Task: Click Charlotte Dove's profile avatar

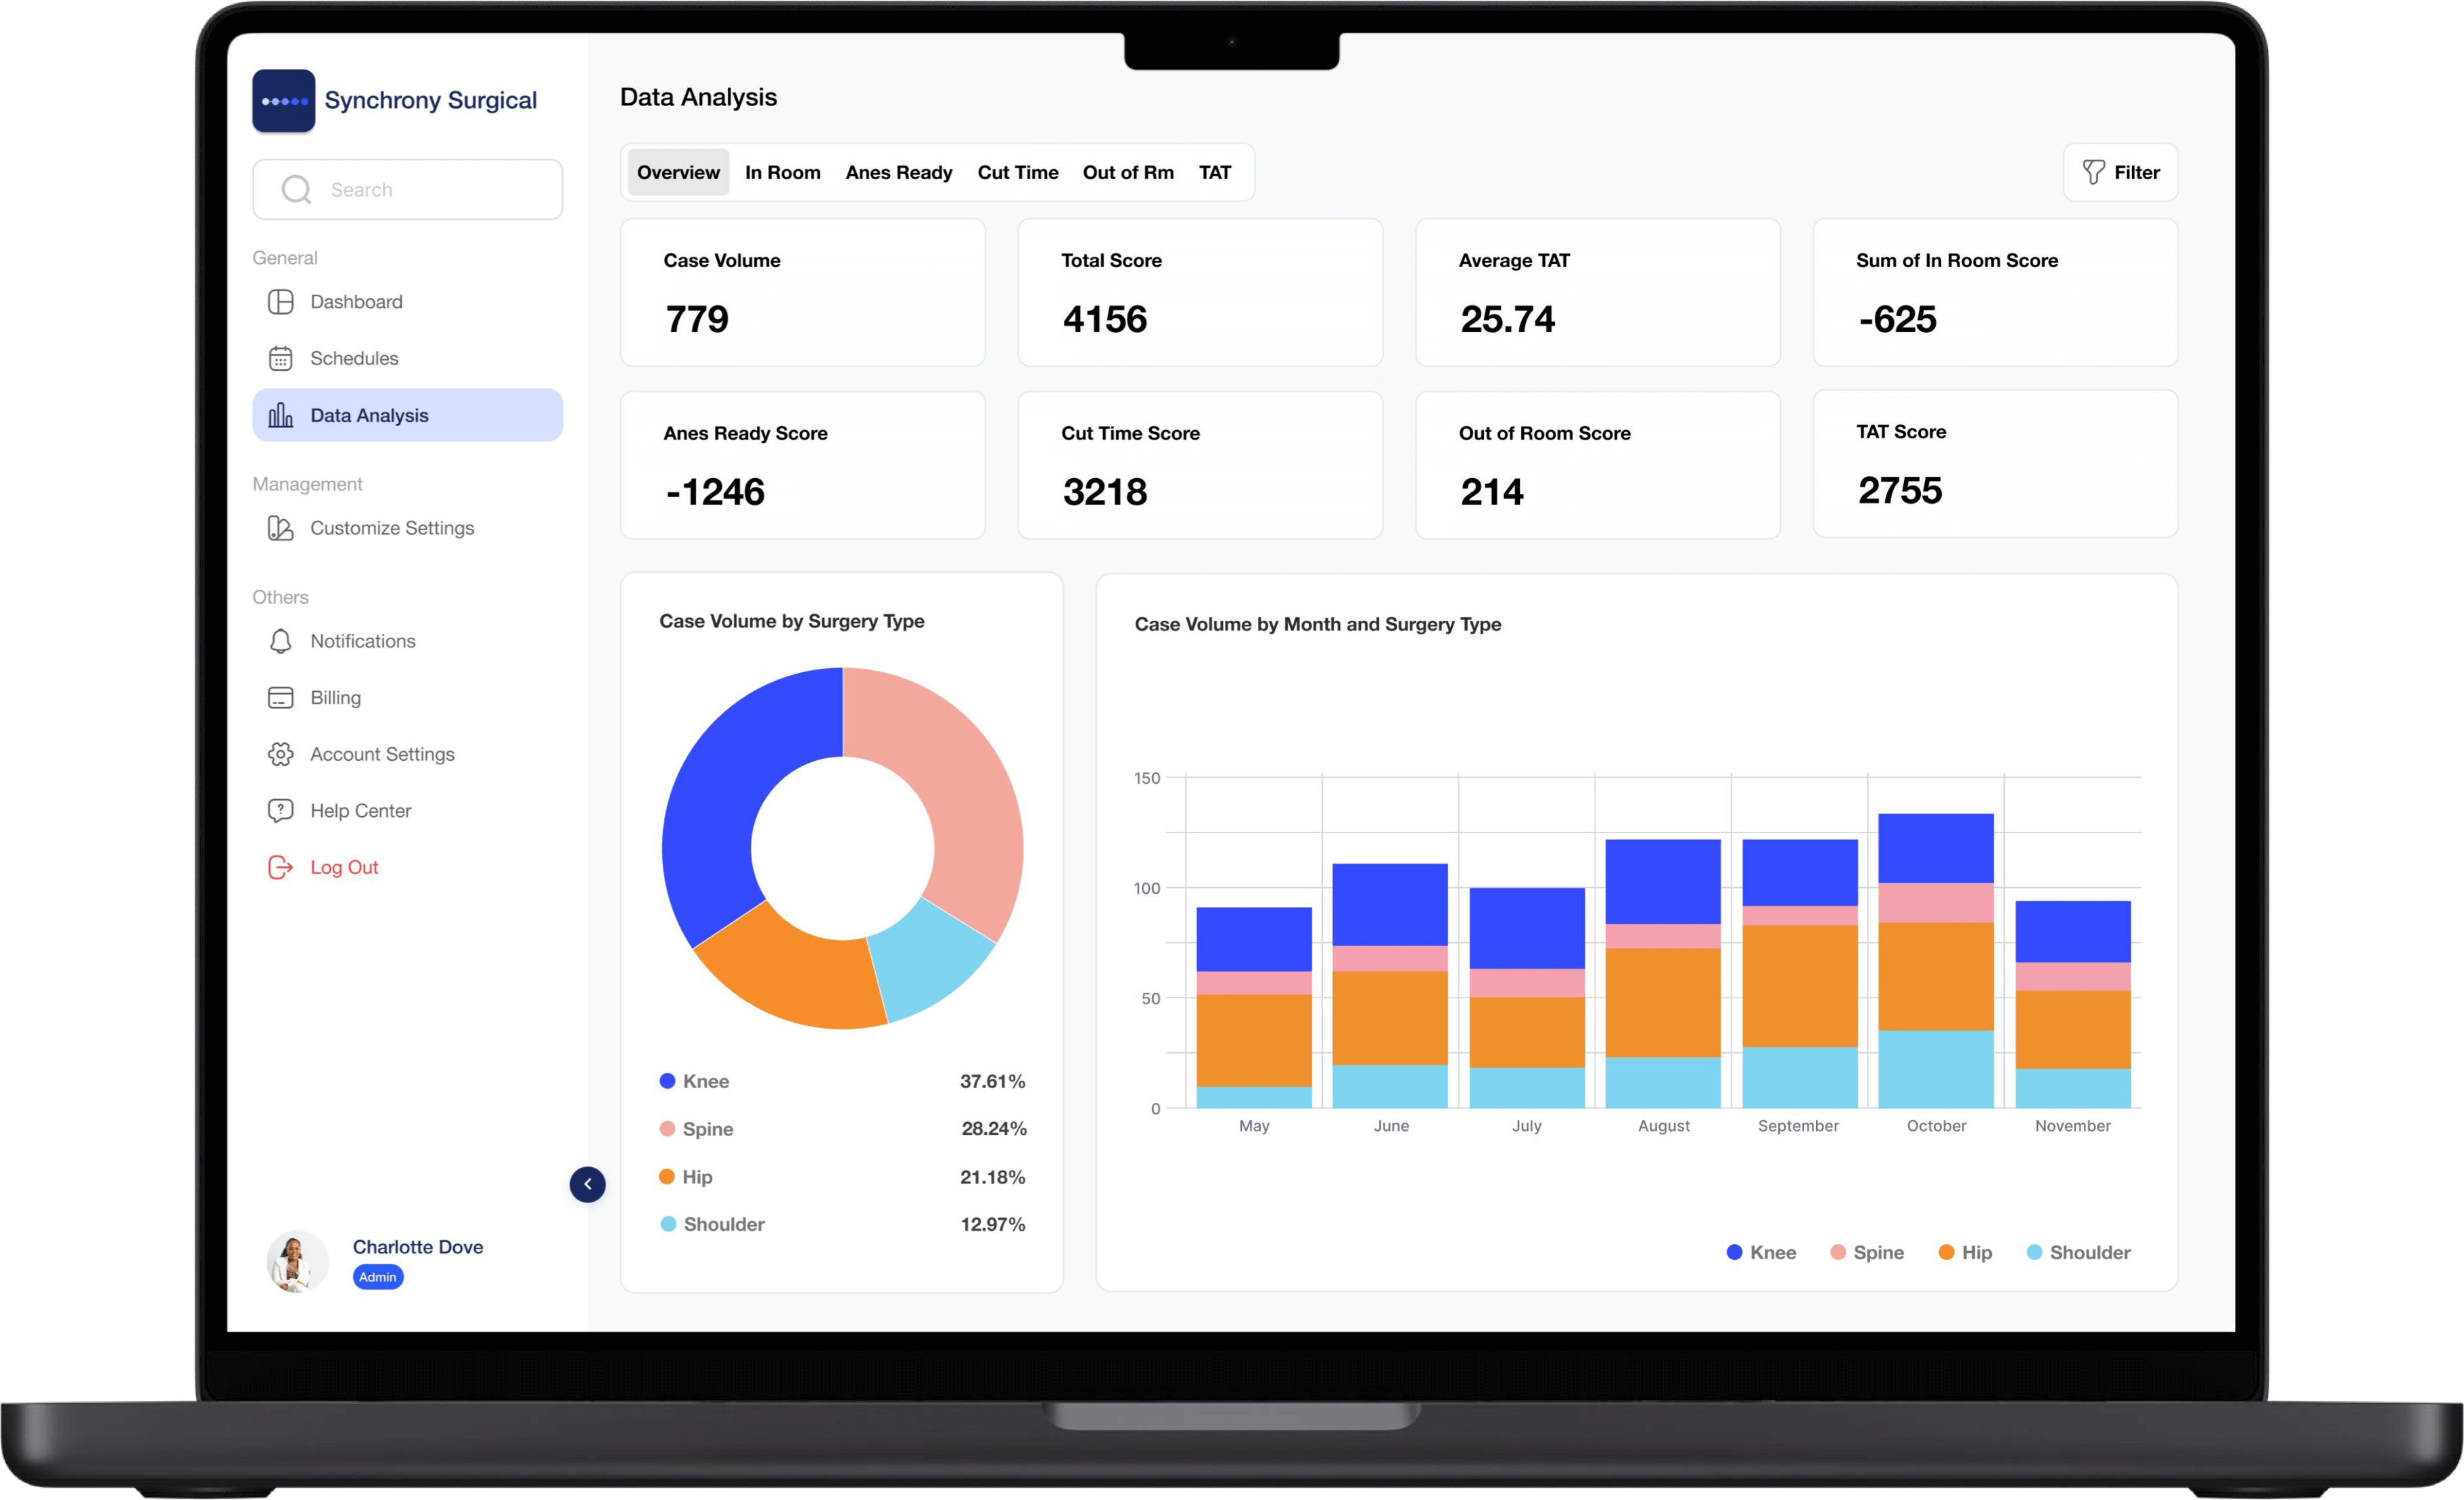Action: pos(296,1261)
